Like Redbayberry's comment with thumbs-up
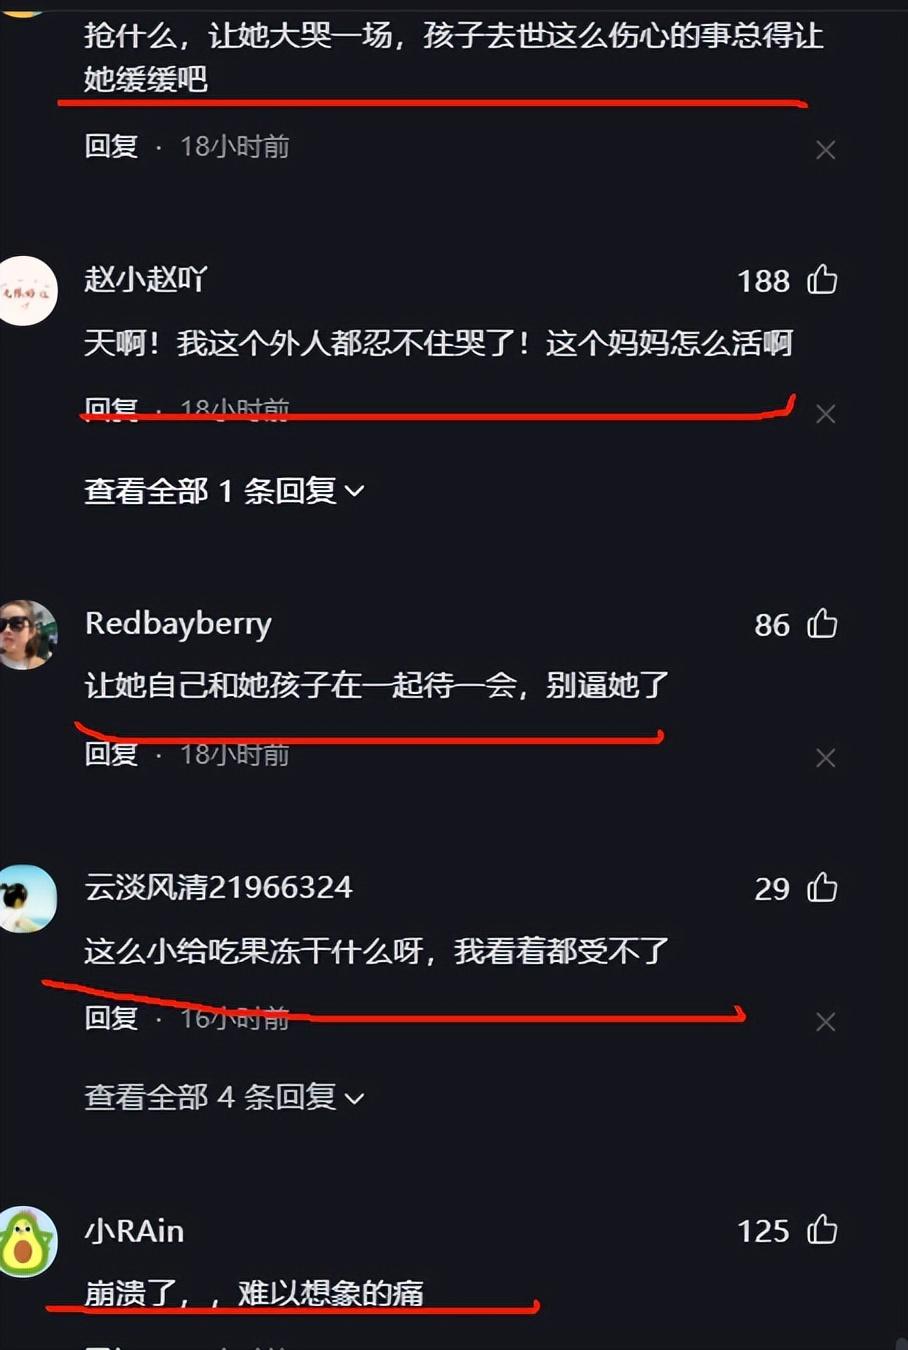The height and width of the screenshot is (1350, 908). point(822,623)
